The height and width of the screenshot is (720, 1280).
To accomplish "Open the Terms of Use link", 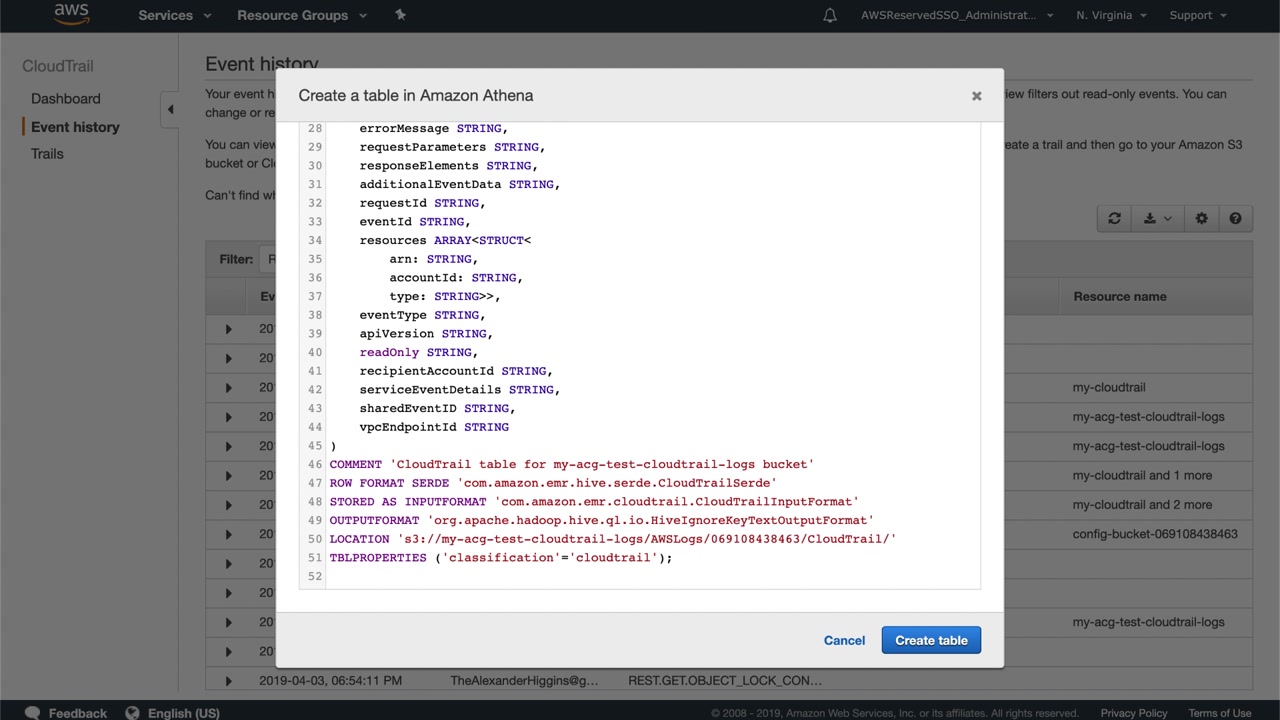I will (1220, 713).
